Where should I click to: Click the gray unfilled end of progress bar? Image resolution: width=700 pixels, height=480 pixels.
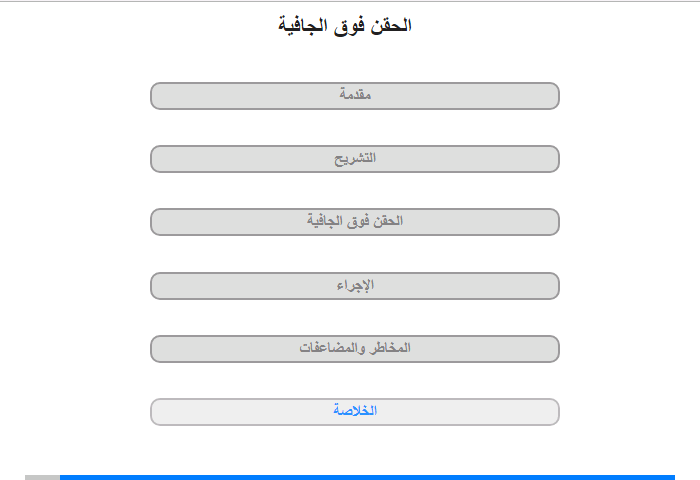point(42,477)
